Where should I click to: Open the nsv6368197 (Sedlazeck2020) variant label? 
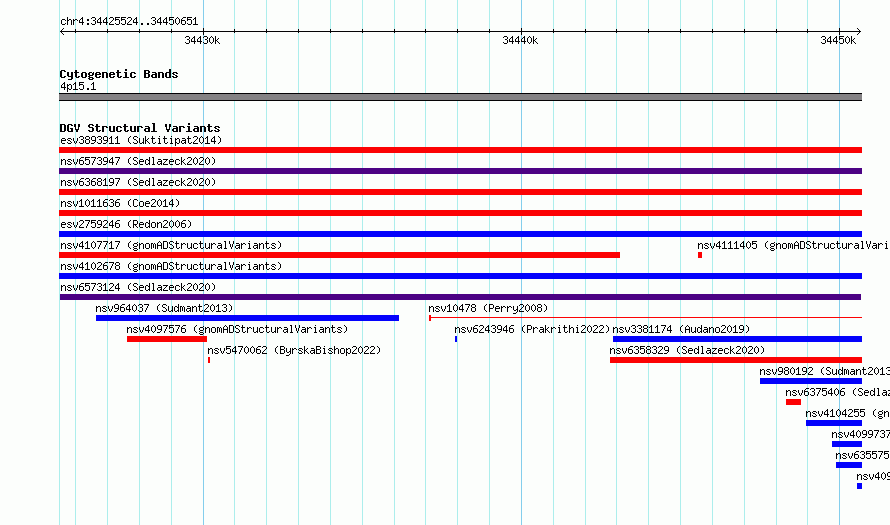138,182
